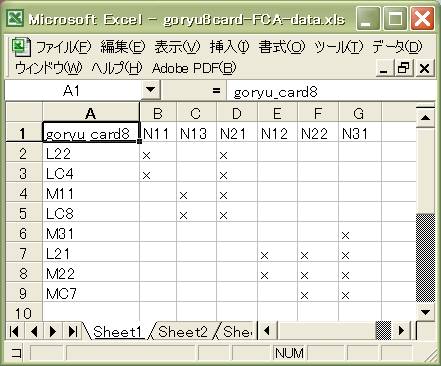
Task: Click horizontal scrollbar right arrow
Action: [x=402, y=331]
